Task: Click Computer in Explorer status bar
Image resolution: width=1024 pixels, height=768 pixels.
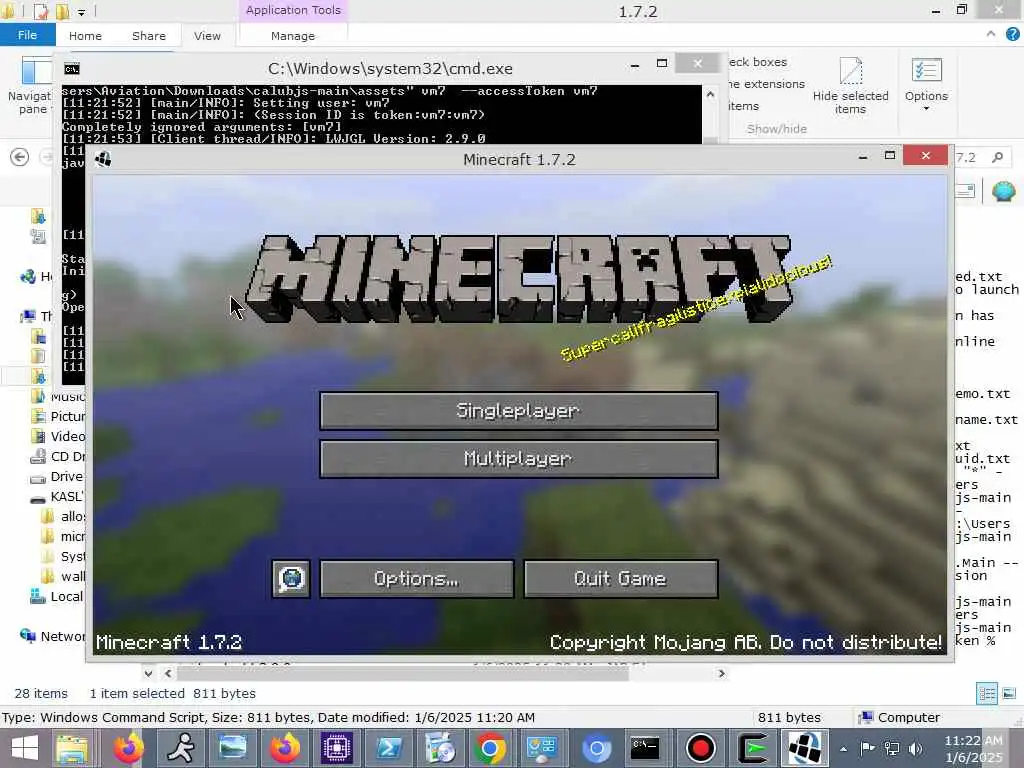Action: coord(899,717)
